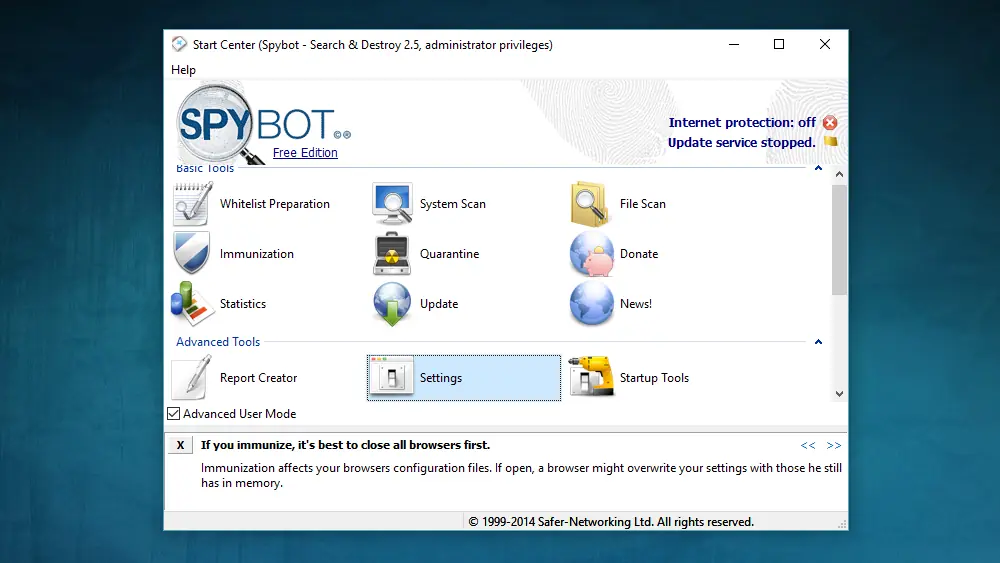
Task: Click the Donate label
Action: [x=639, y=254]
